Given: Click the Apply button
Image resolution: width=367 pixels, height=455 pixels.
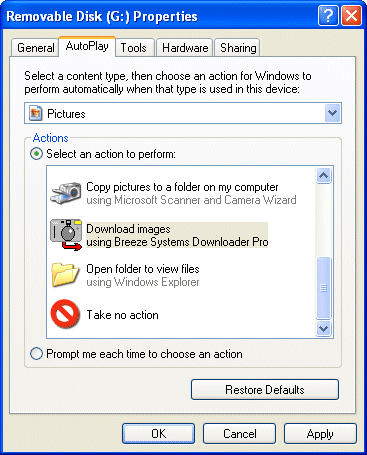Looking at the screenshot, I should click(320, 433).
